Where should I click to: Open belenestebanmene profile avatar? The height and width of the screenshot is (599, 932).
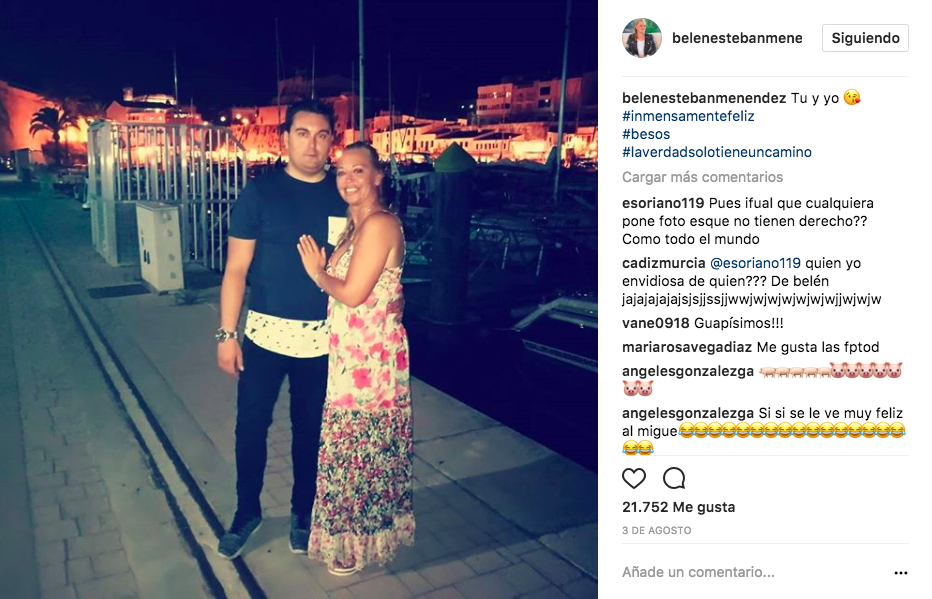[642, 38]
